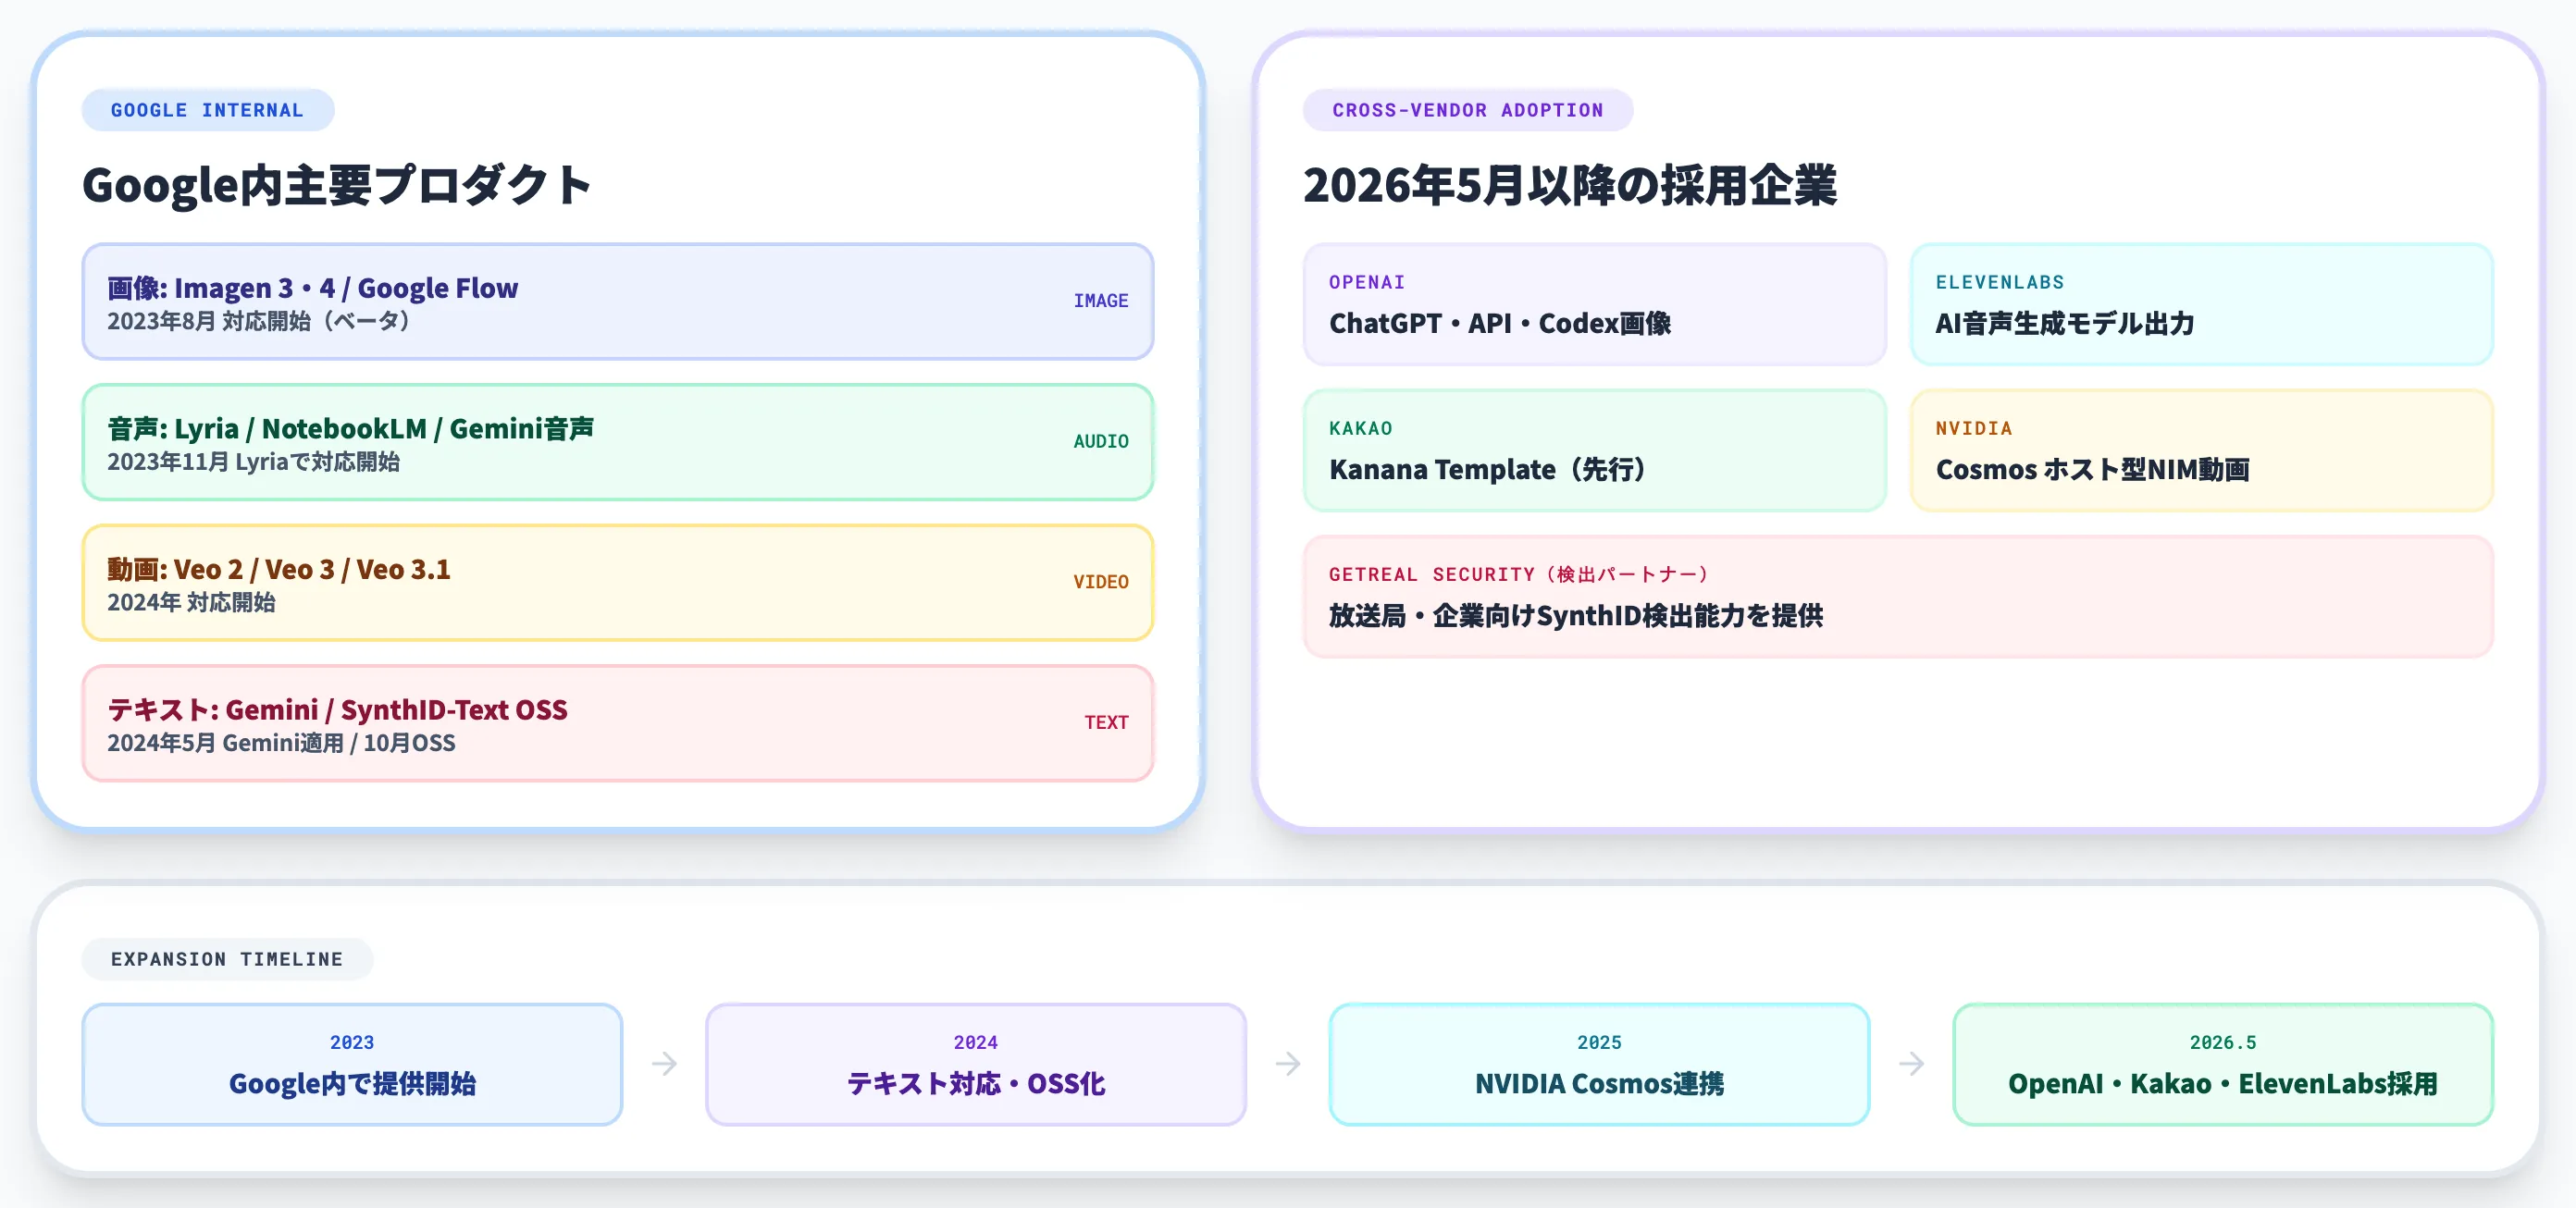Click text 2024年 対応開始

[x=191, y=602]
